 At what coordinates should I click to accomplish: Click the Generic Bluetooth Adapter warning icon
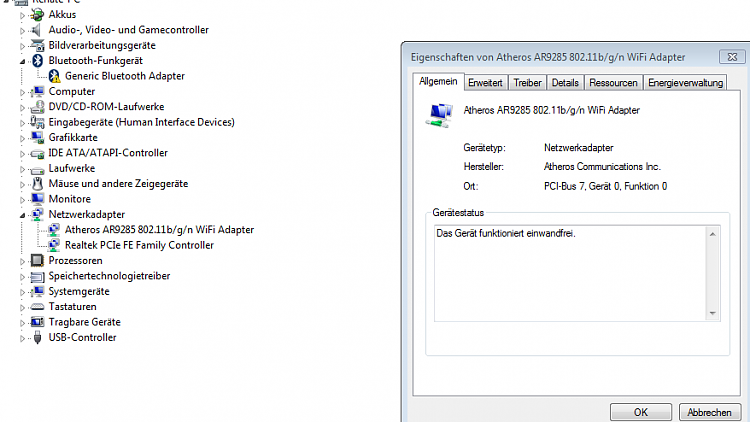click(x=55, y=76)
